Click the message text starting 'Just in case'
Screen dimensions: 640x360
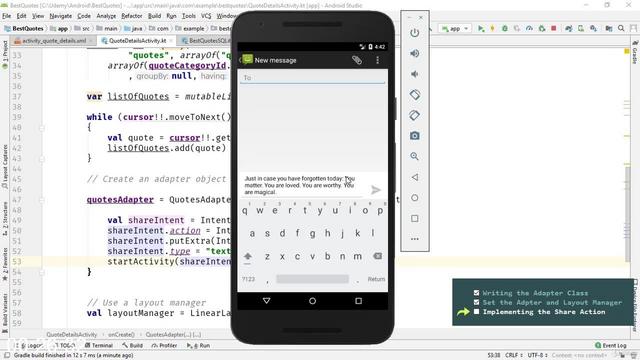(300, 185)
